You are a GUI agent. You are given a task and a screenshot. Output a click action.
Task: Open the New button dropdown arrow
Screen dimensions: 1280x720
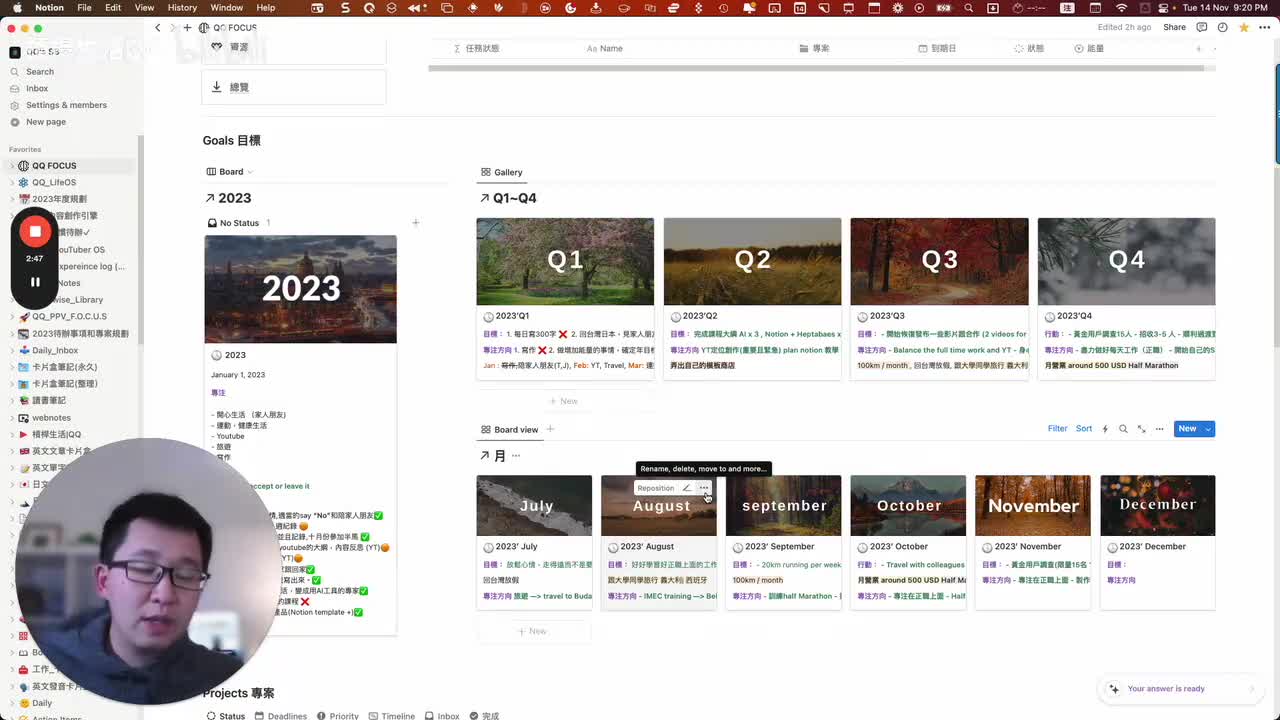point(1208,429)
